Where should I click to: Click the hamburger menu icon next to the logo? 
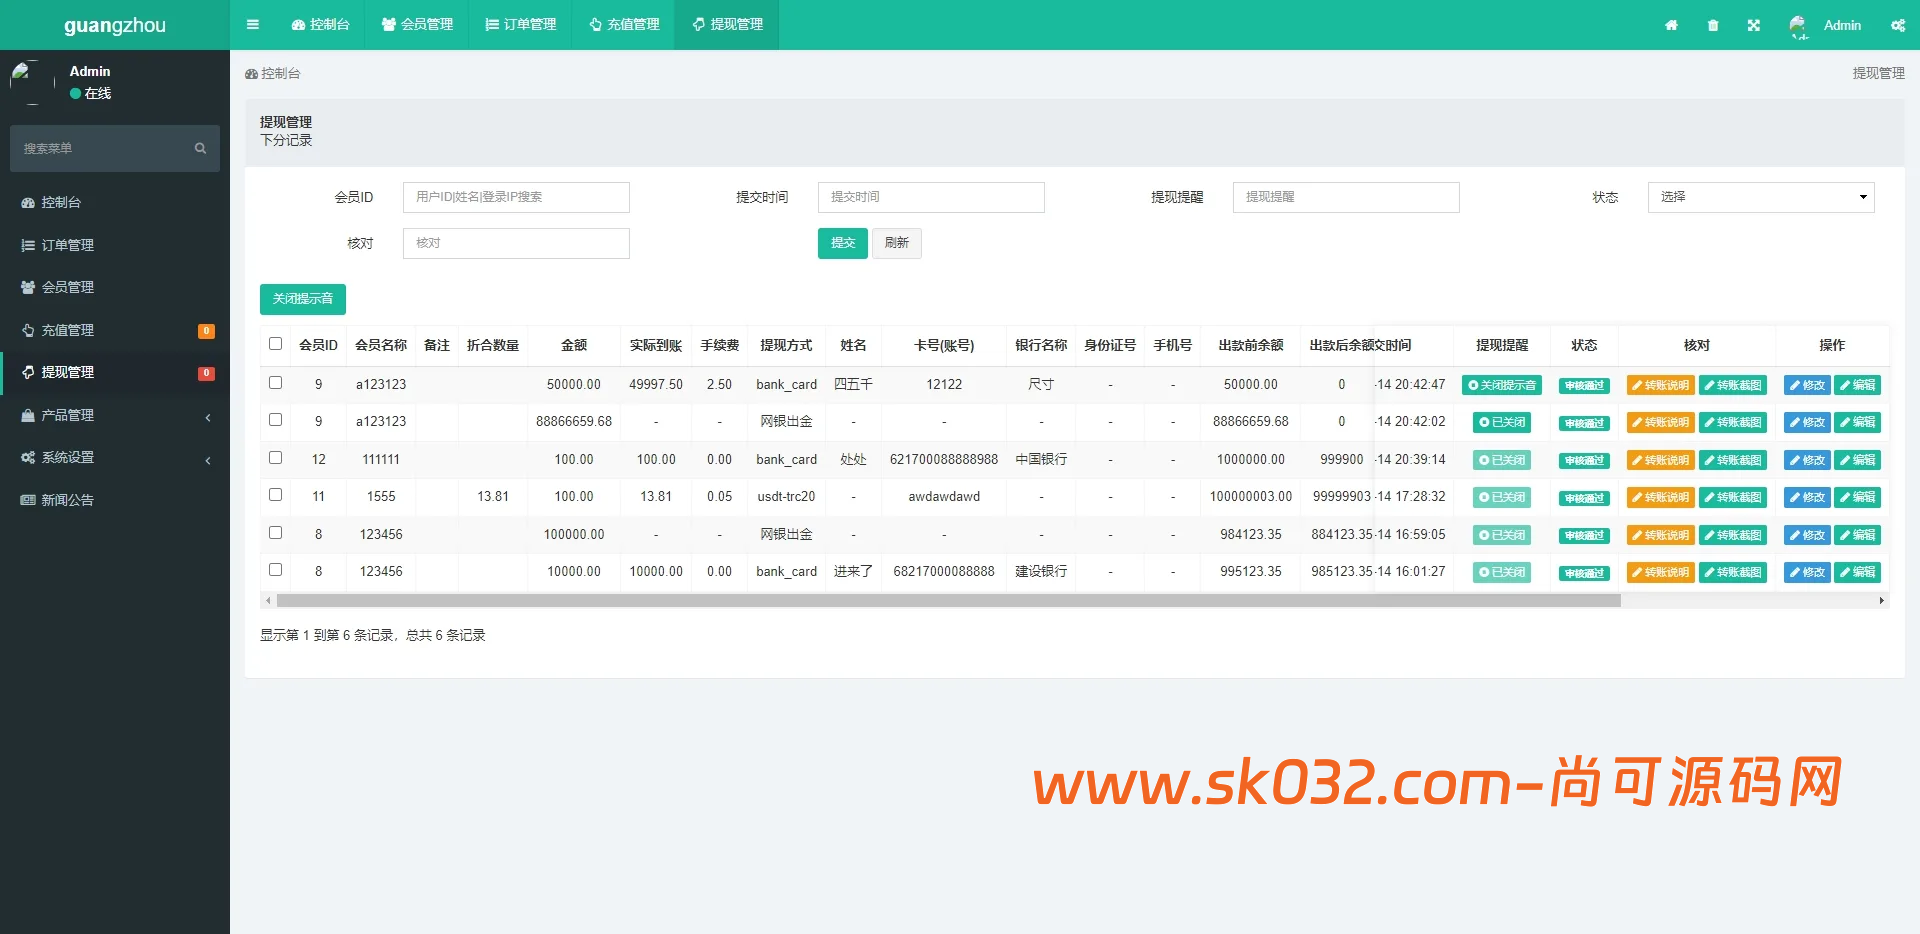pyautogui.click(x=252, y=24)
